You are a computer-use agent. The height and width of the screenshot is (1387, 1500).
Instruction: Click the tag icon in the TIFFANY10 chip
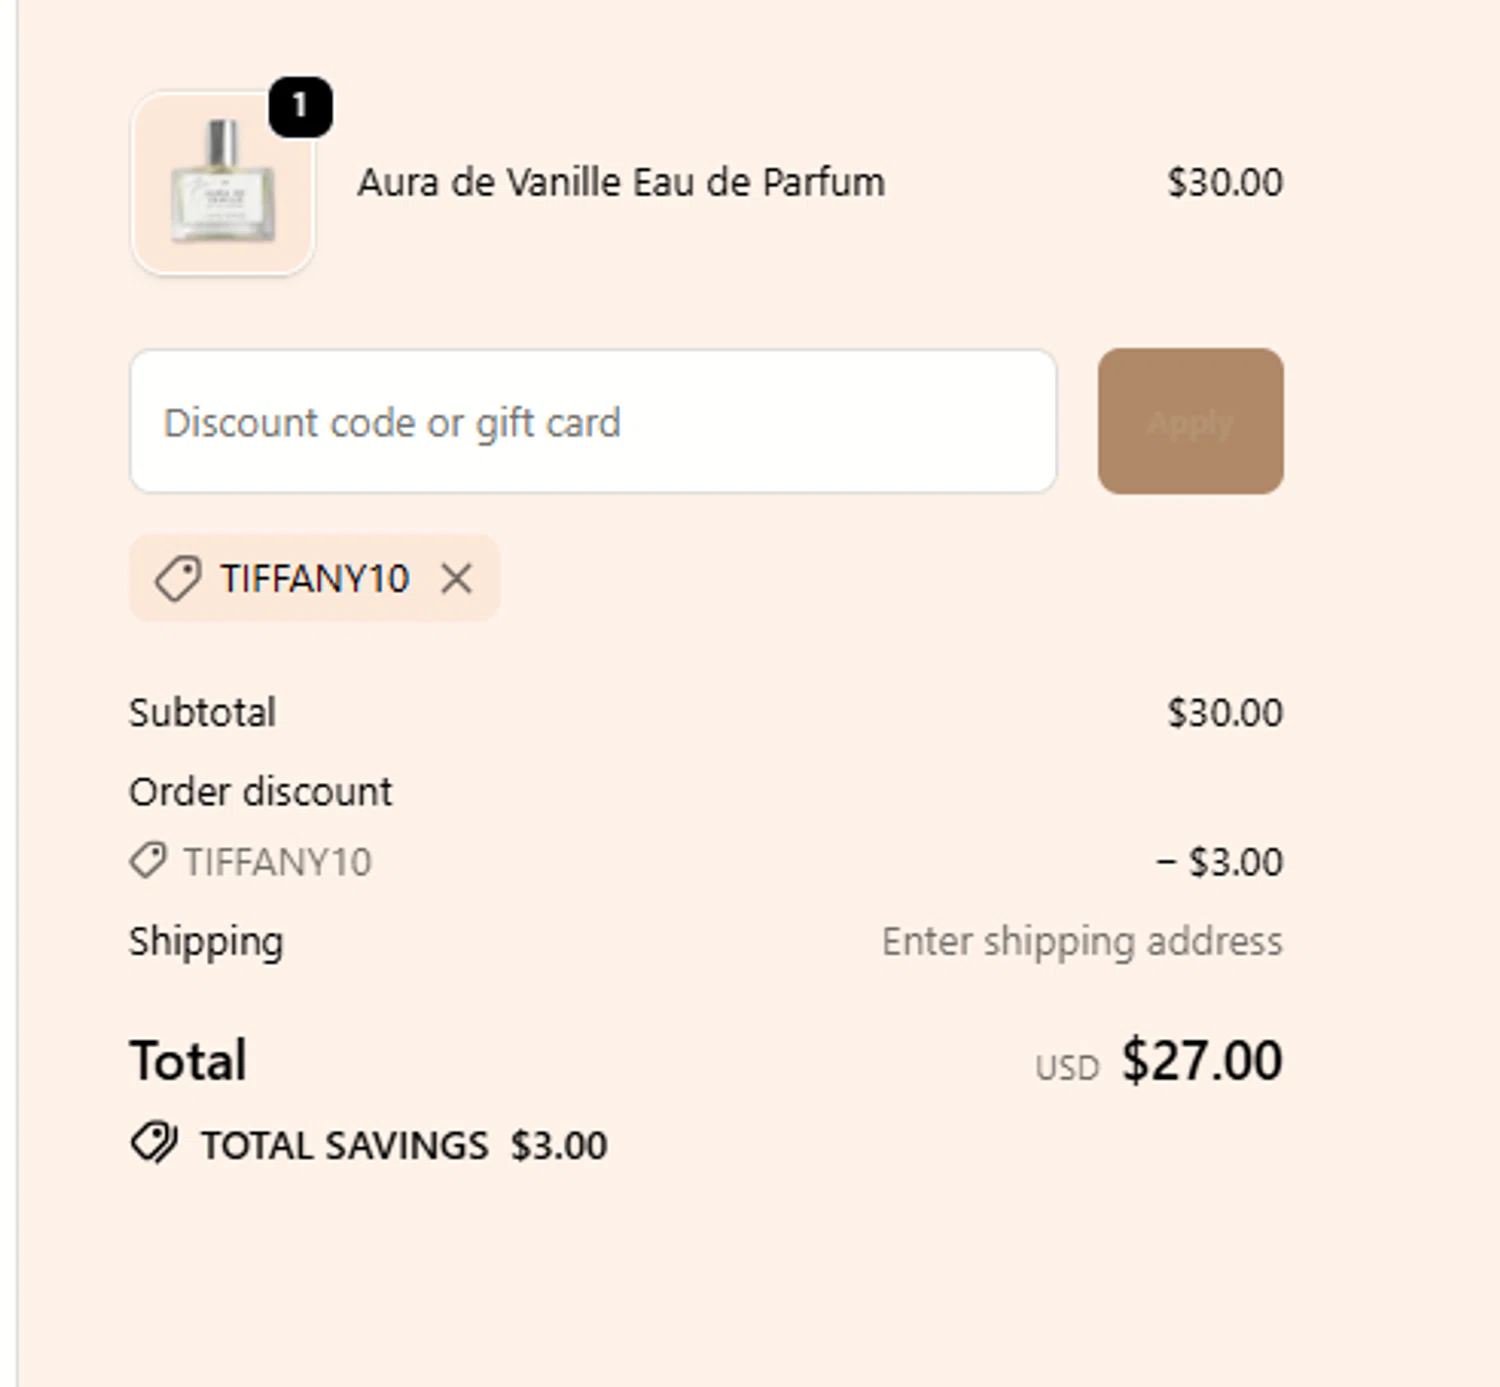click(x=178, y=578)
